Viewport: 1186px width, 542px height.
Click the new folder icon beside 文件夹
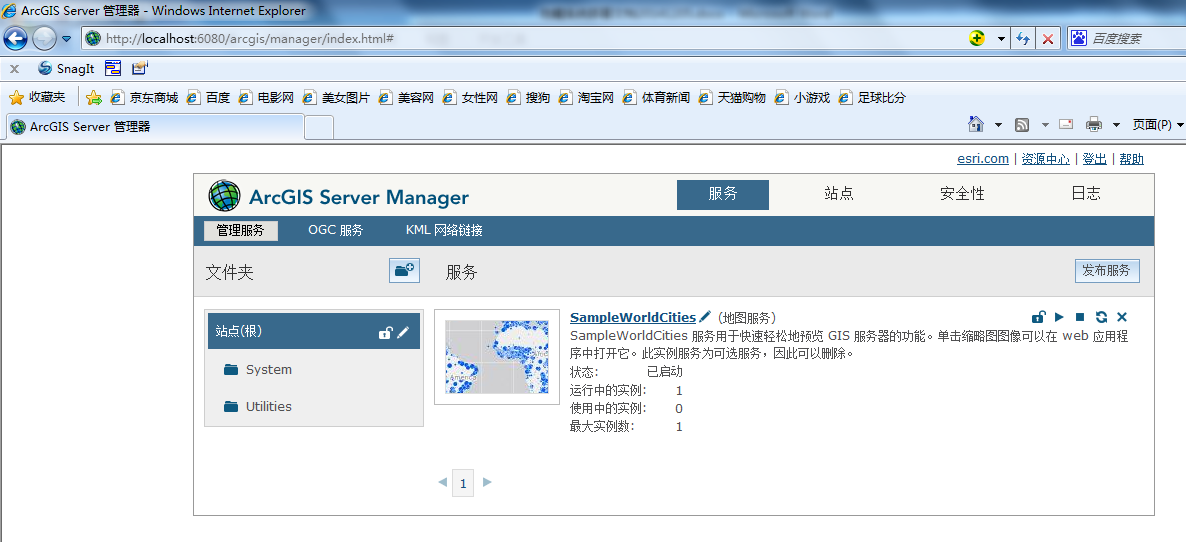(x=405, y=271)
